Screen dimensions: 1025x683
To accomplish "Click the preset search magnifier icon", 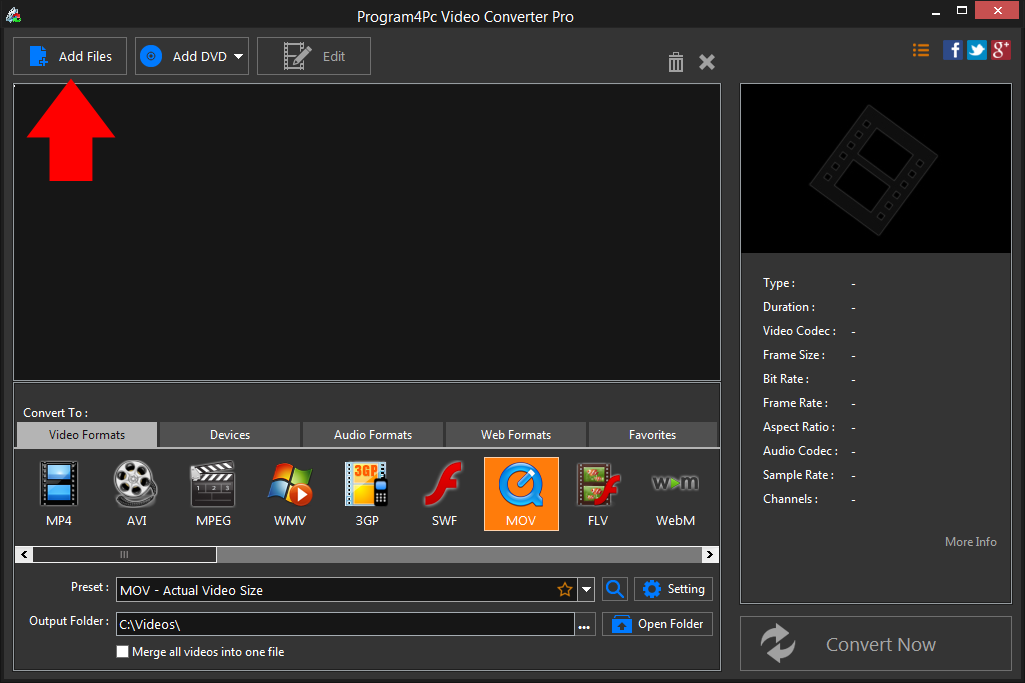I will [x=614, y=589].
